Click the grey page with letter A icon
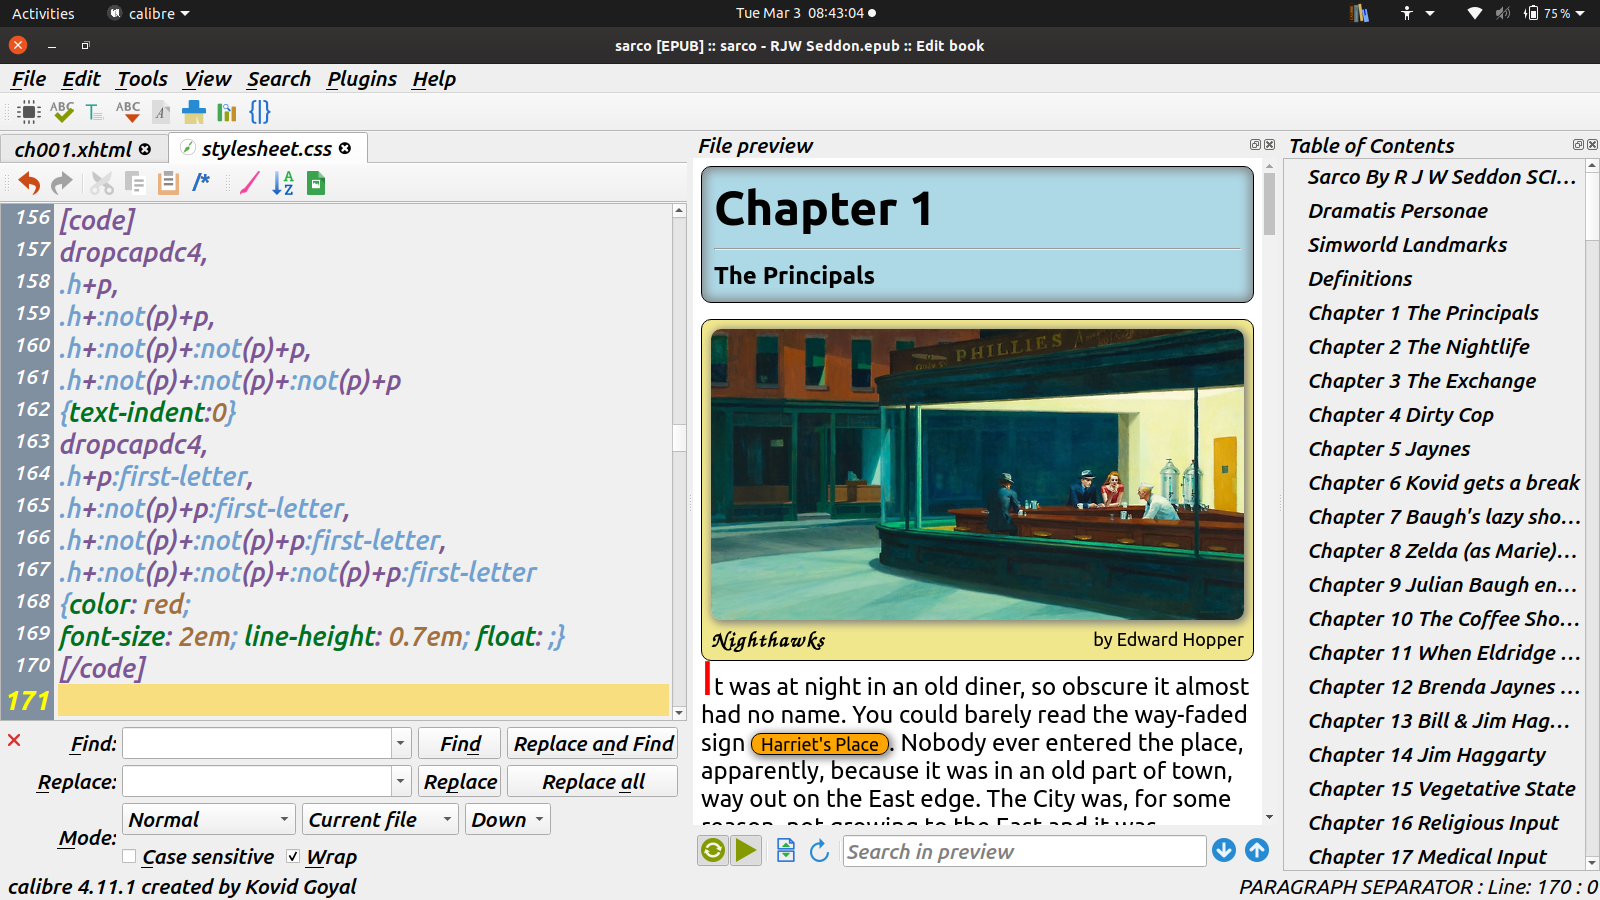1600x900 pixels. [x=161, y=112]
